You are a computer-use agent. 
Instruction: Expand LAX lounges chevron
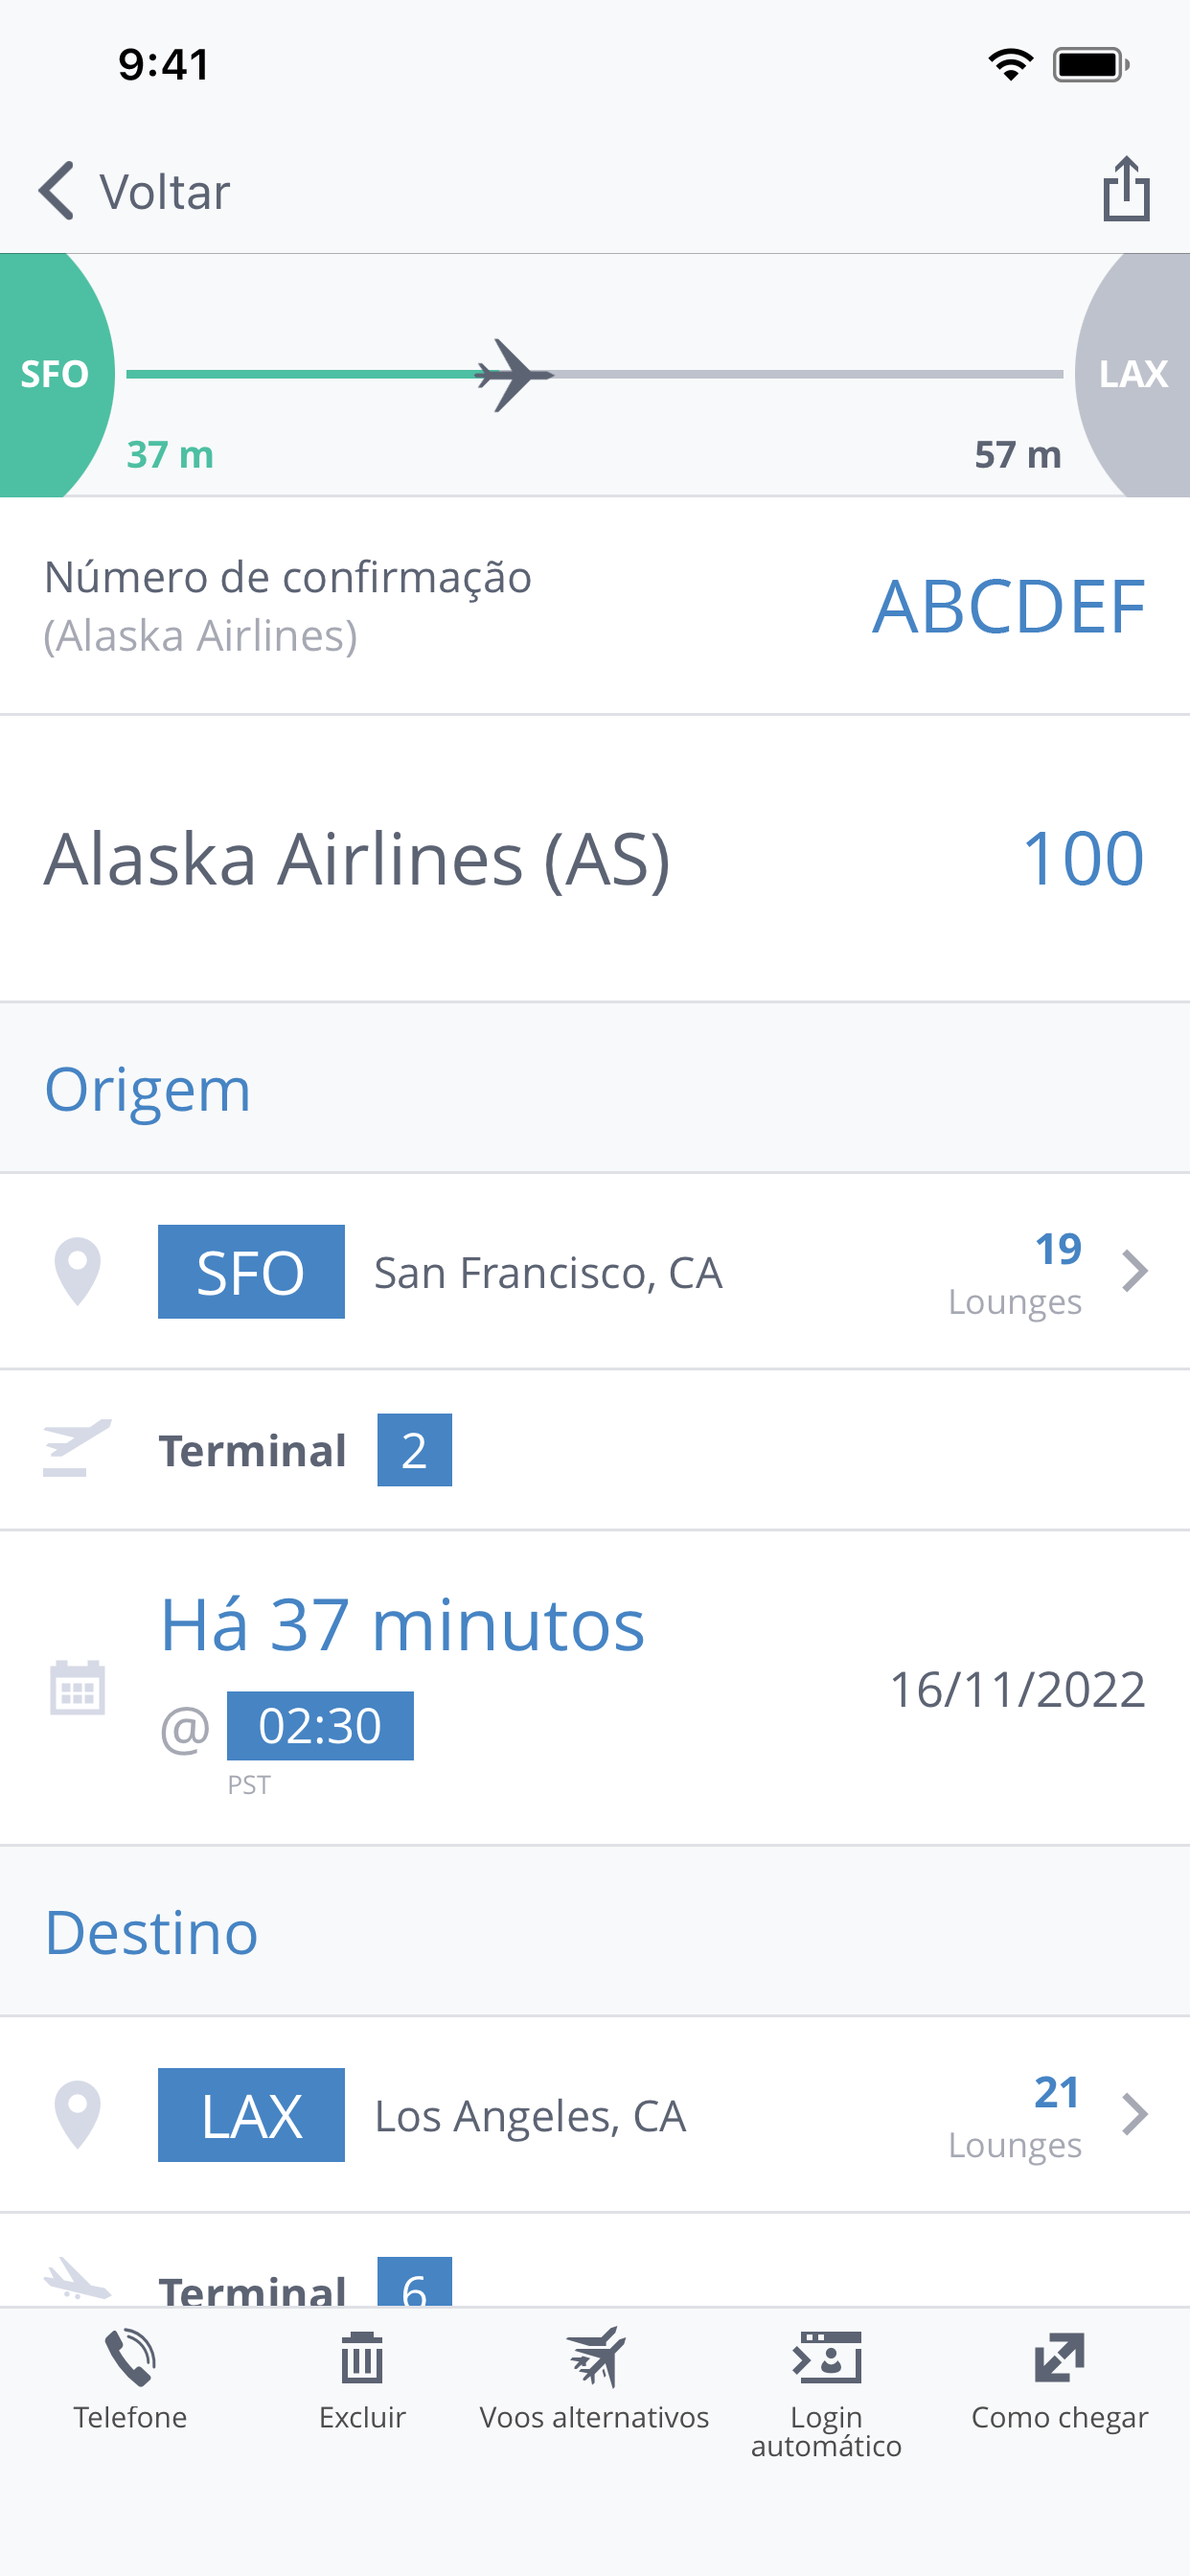pos(1134,2114)
